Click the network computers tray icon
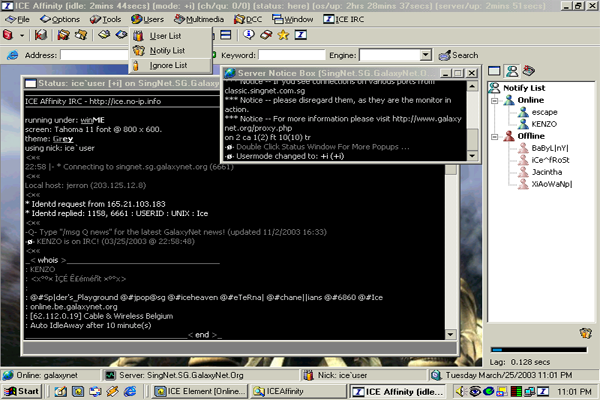 [530, 391]
